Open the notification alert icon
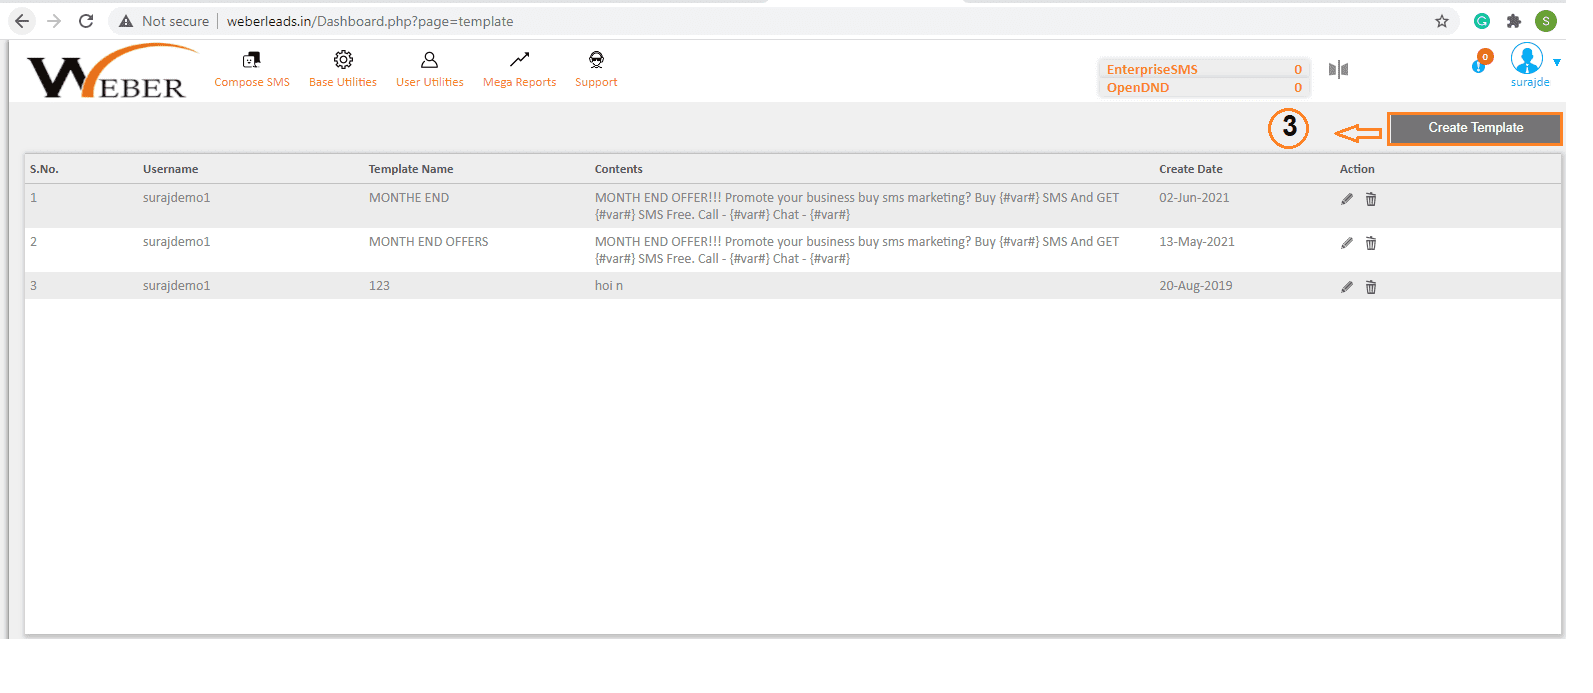 coord(1480,64)
